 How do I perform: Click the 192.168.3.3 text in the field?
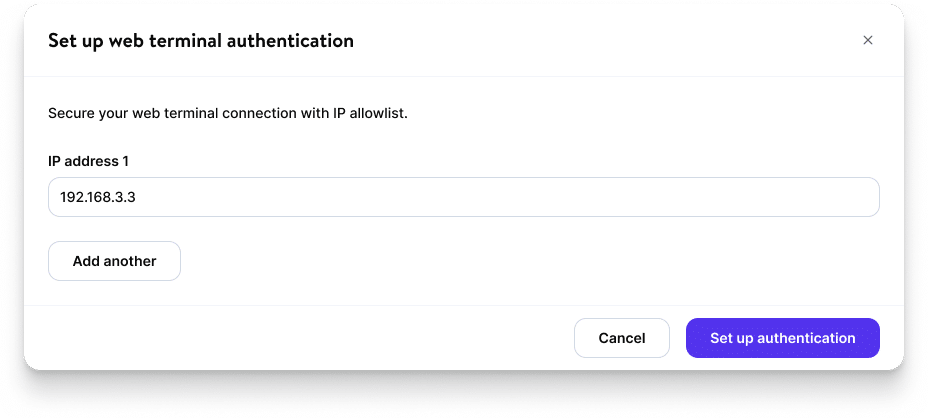(98, 197)
